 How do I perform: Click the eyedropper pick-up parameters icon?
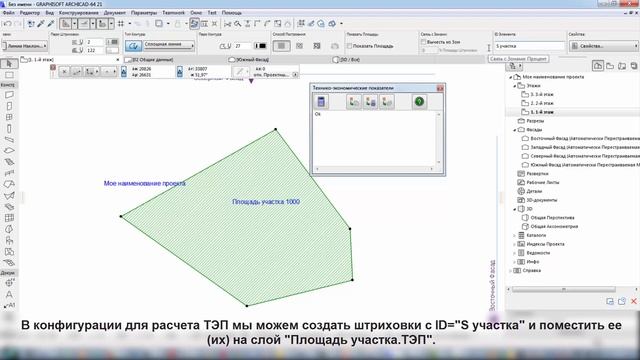pos(41,24)
